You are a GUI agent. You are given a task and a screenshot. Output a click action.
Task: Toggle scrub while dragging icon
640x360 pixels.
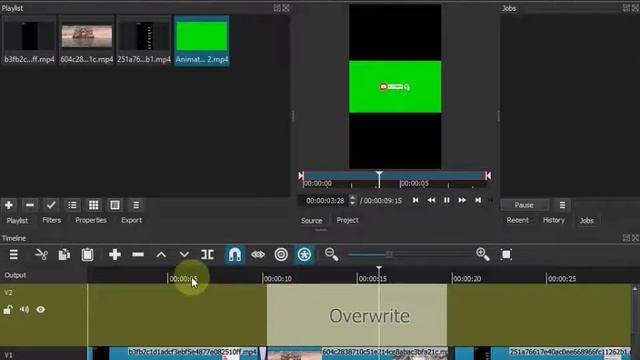coord(258,255)
